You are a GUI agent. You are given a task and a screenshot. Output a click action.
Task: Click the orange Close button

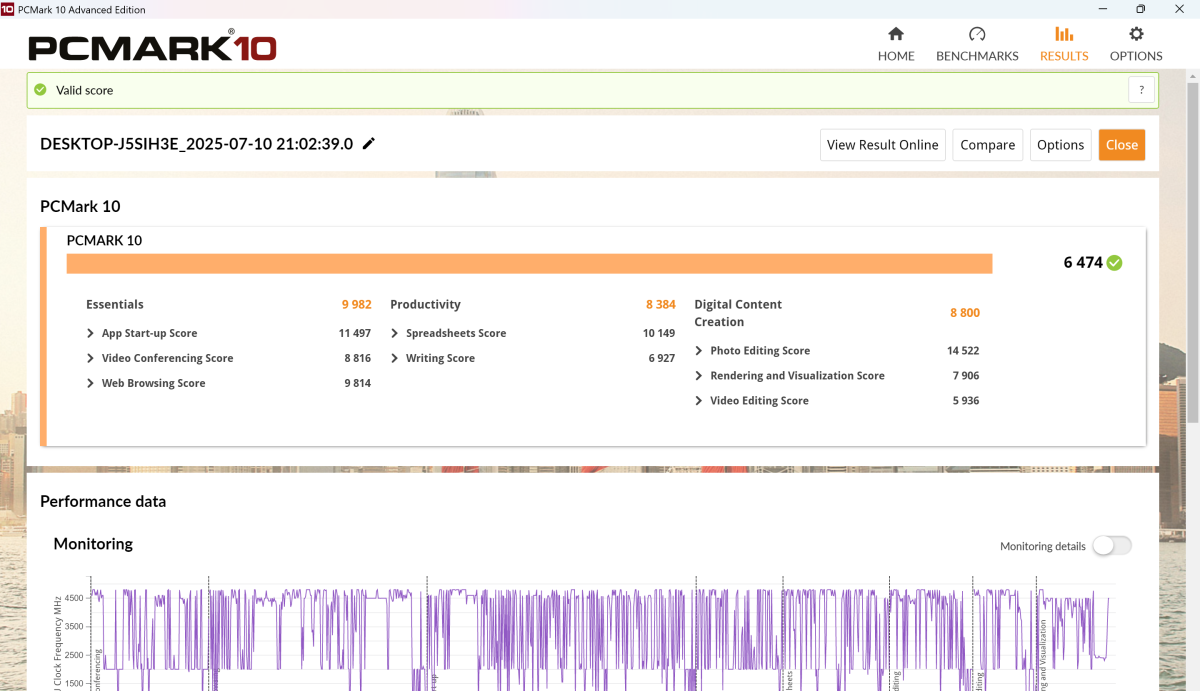[x=1122, y=145]
